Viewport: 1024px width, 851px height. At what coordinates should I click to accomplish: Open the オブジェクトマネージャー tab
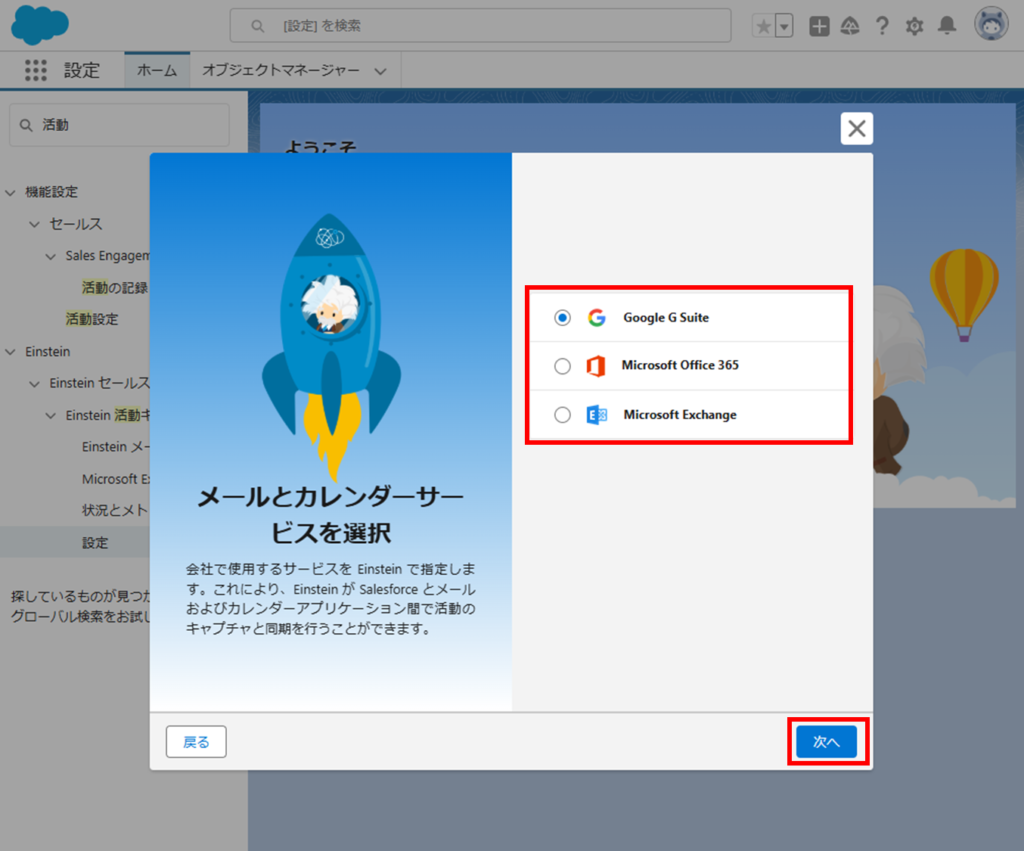[x=281, y=70]
